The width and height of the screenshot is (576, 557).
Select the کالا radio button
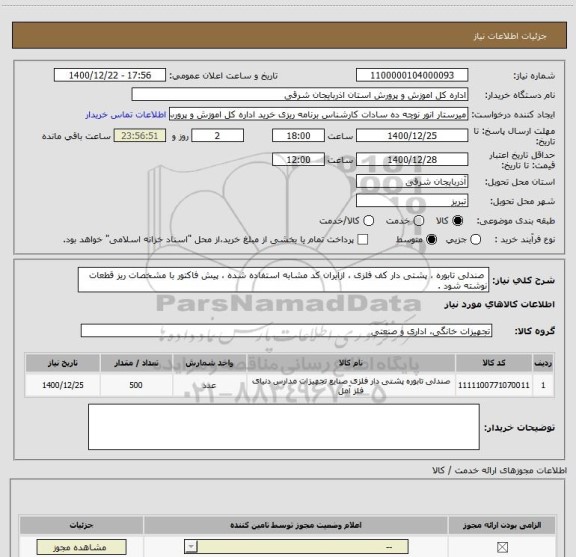click(458, 221)
